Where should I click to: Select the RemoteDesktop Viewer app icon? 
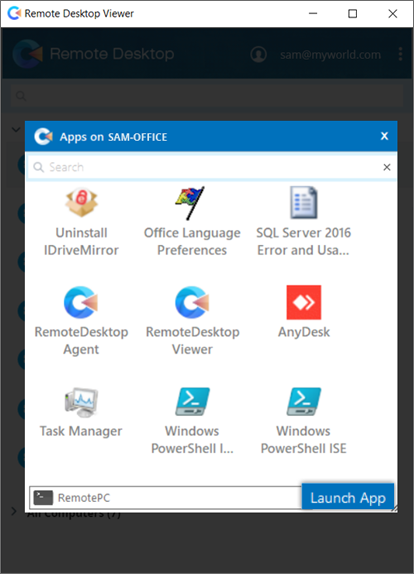tap(192, 302)
